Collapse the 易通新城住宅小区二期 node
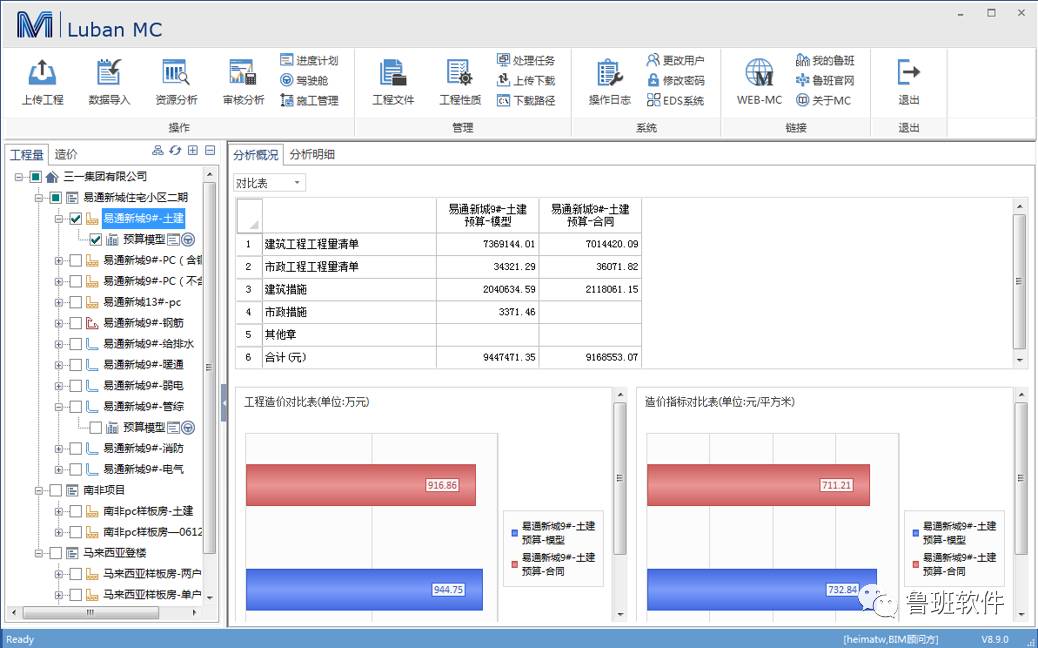The width and height of the screenshot is (1038, 648). (38, 197)
